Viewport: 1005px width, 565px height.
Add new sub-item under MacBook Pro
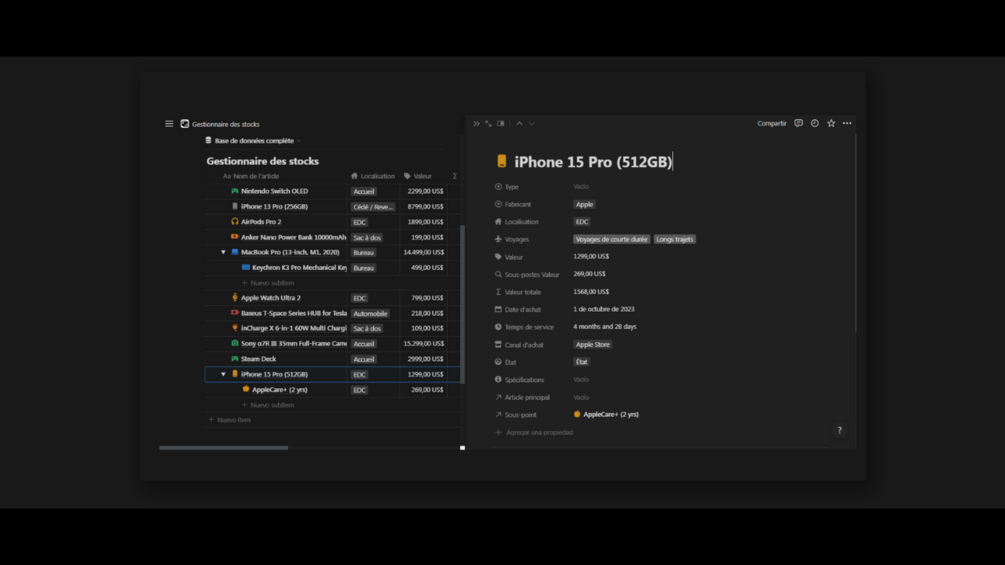pos(268,282)
